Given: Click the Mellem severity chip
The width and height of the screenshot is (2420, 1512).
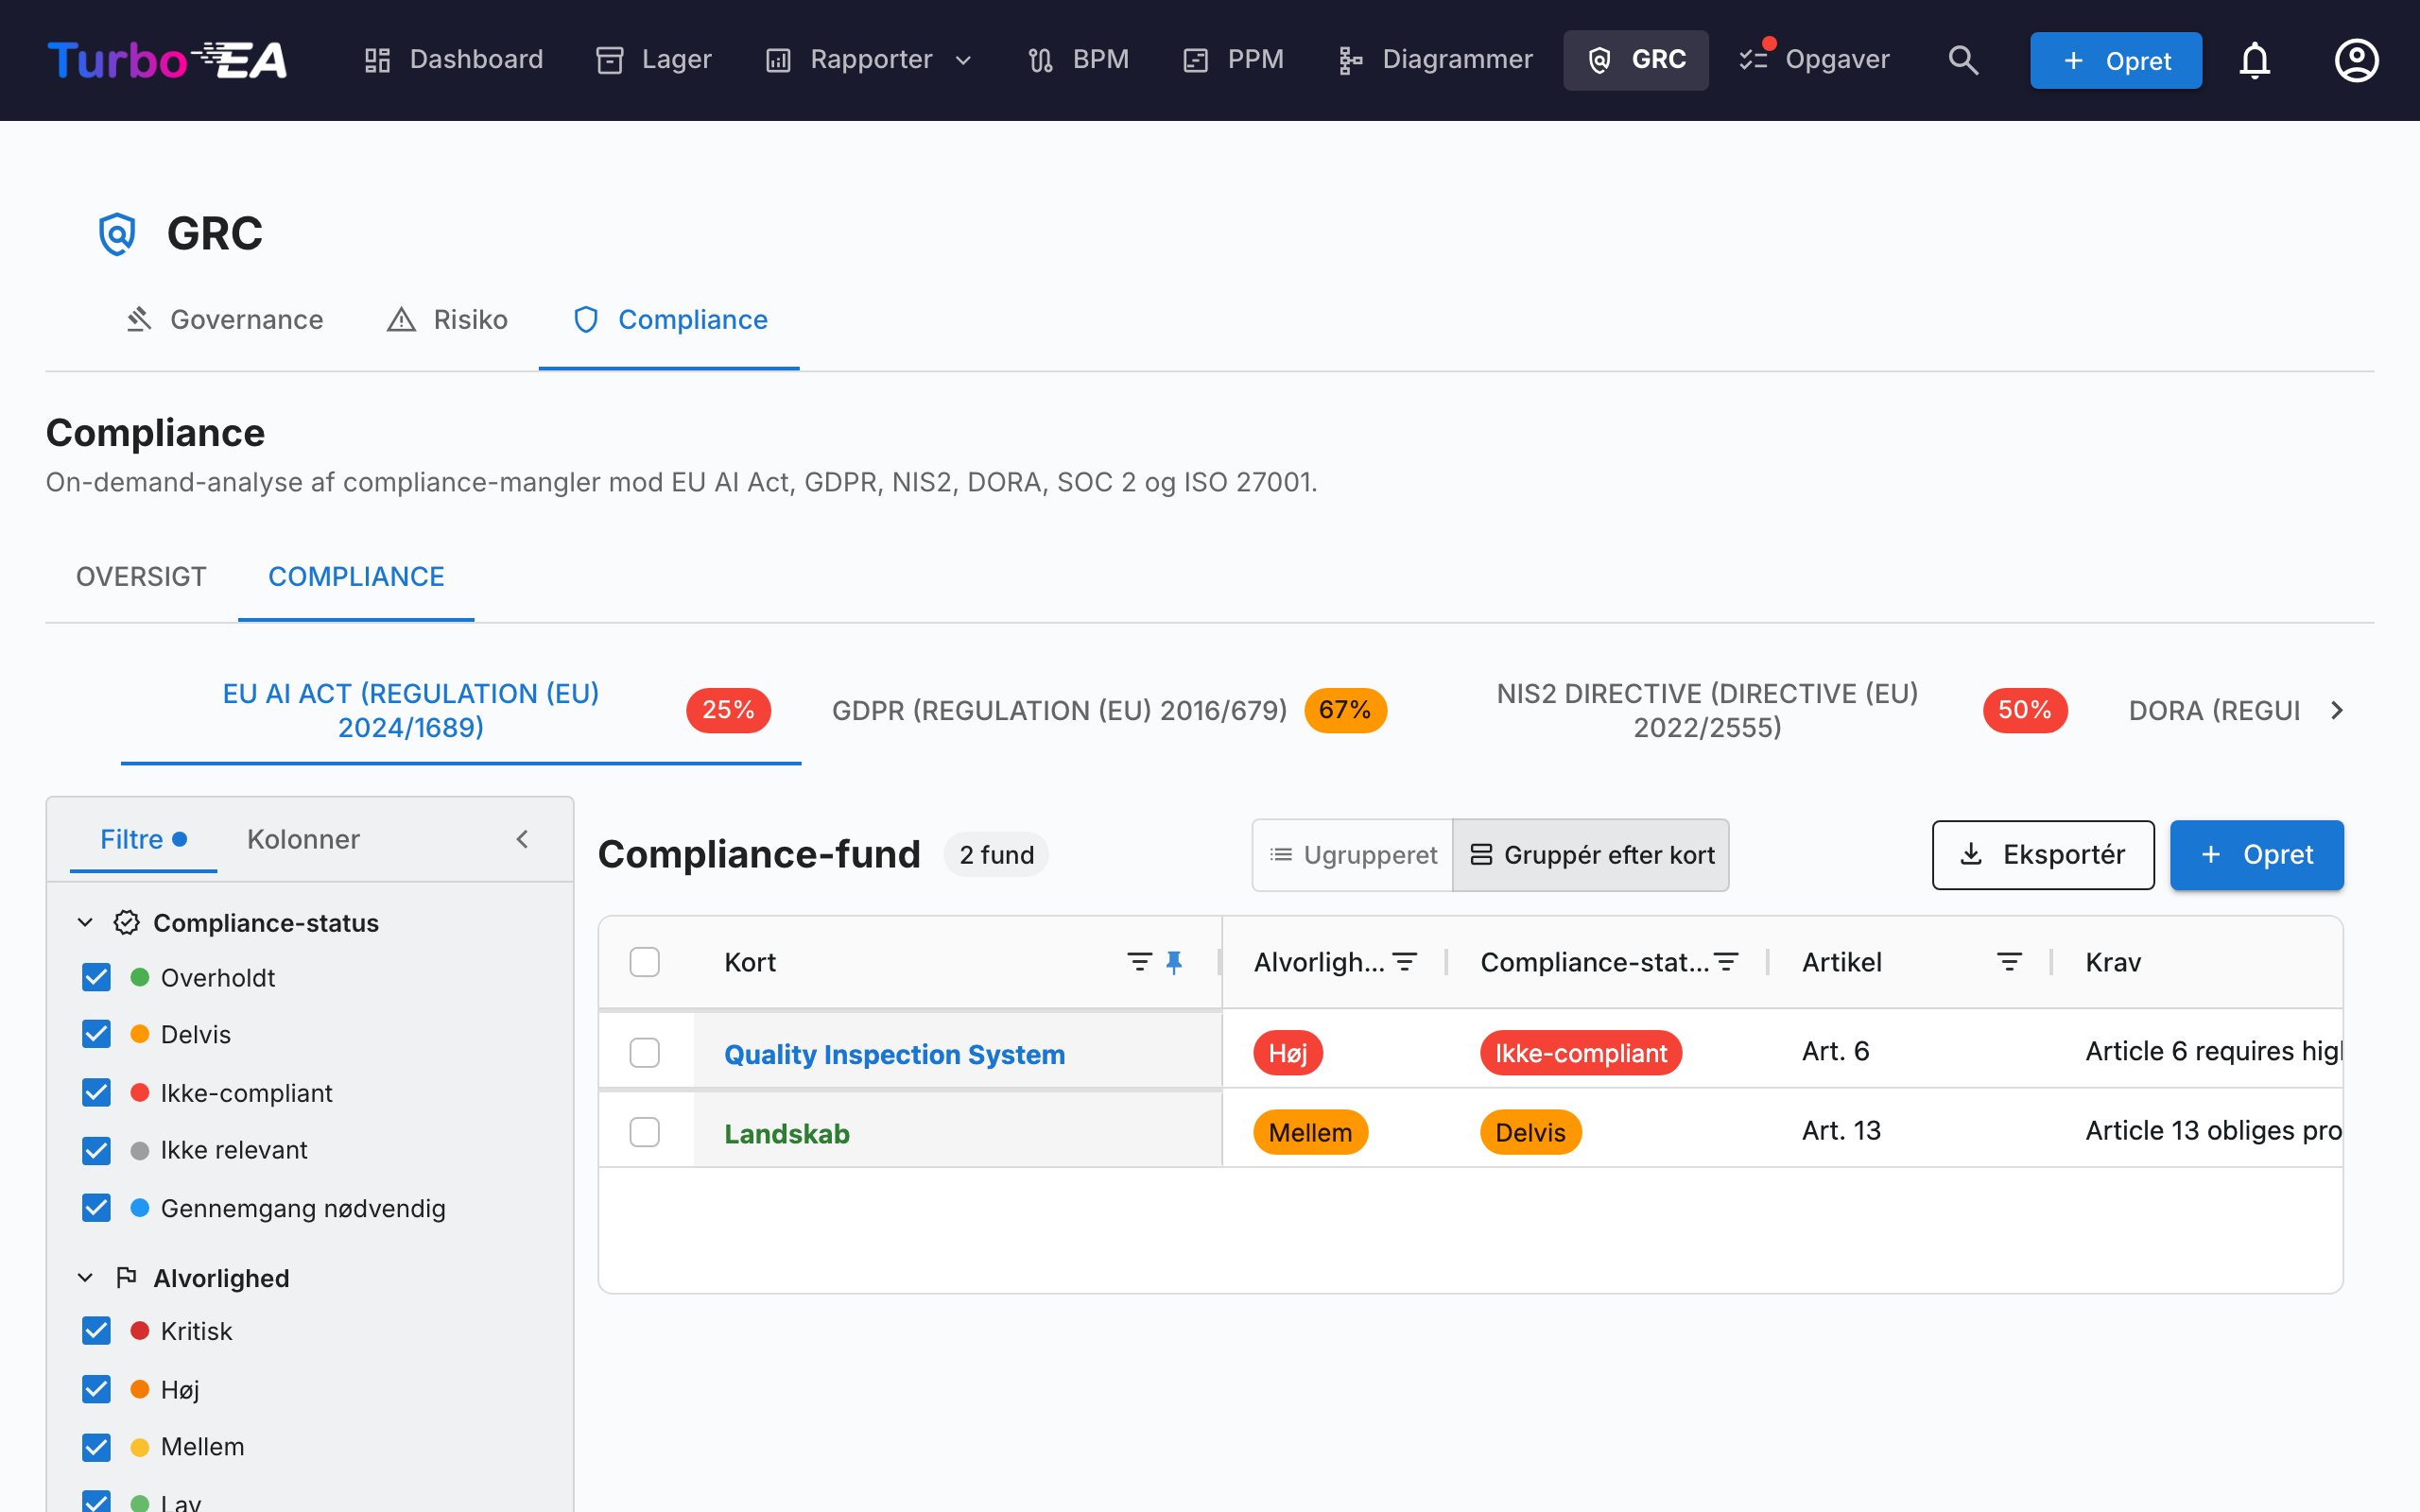Looking at the screenshot, I should 1310,1132.
